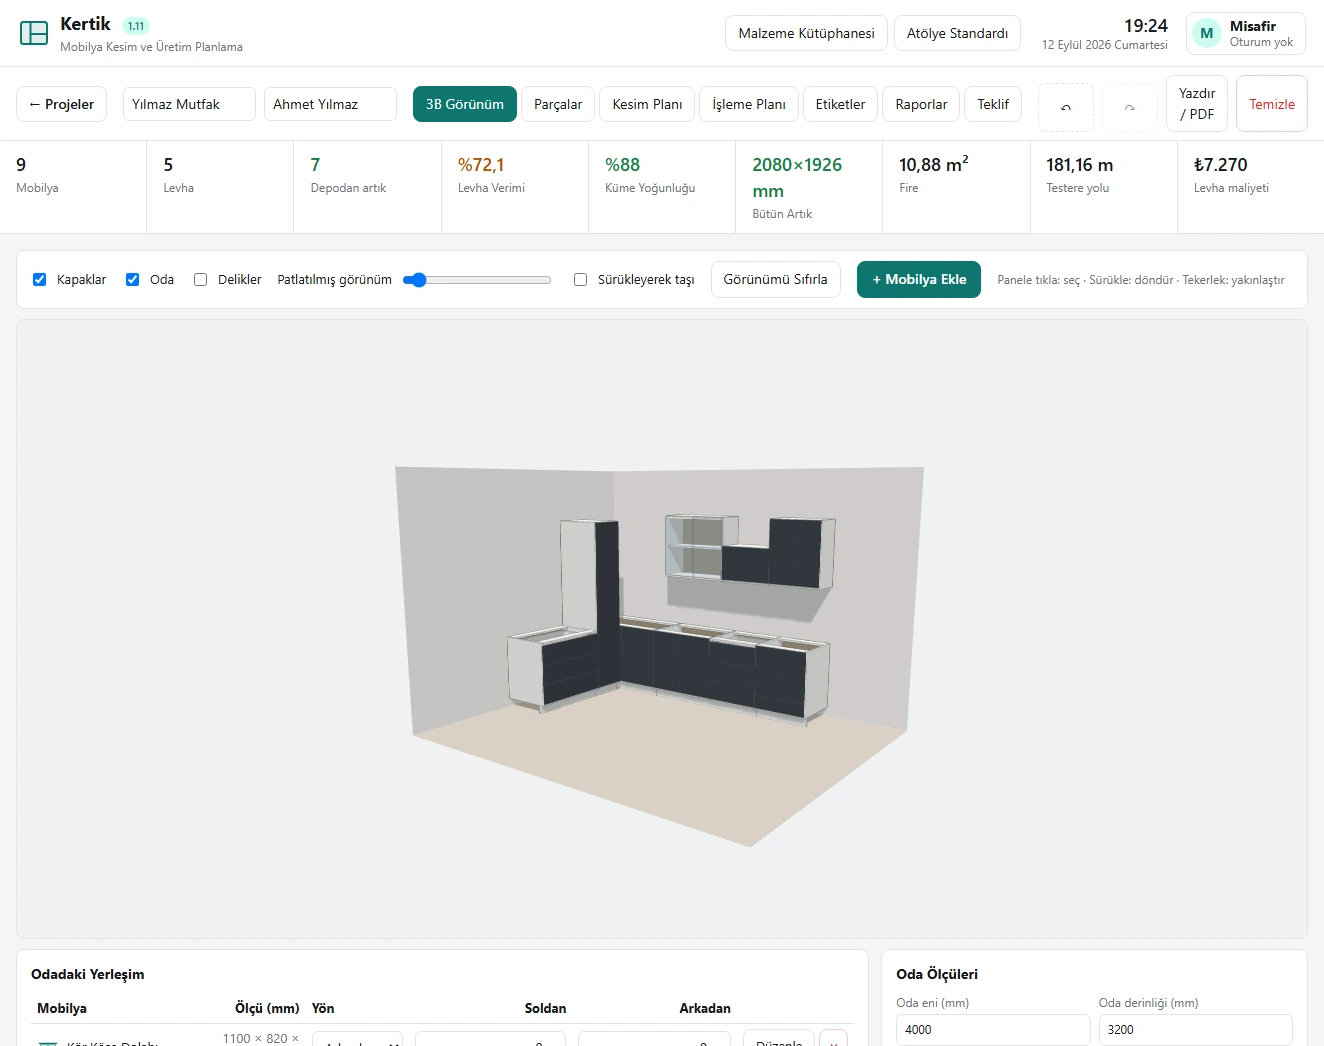Click the 9 Mobilya stat
This screenshot has height=1046, width=1324.
73,187
